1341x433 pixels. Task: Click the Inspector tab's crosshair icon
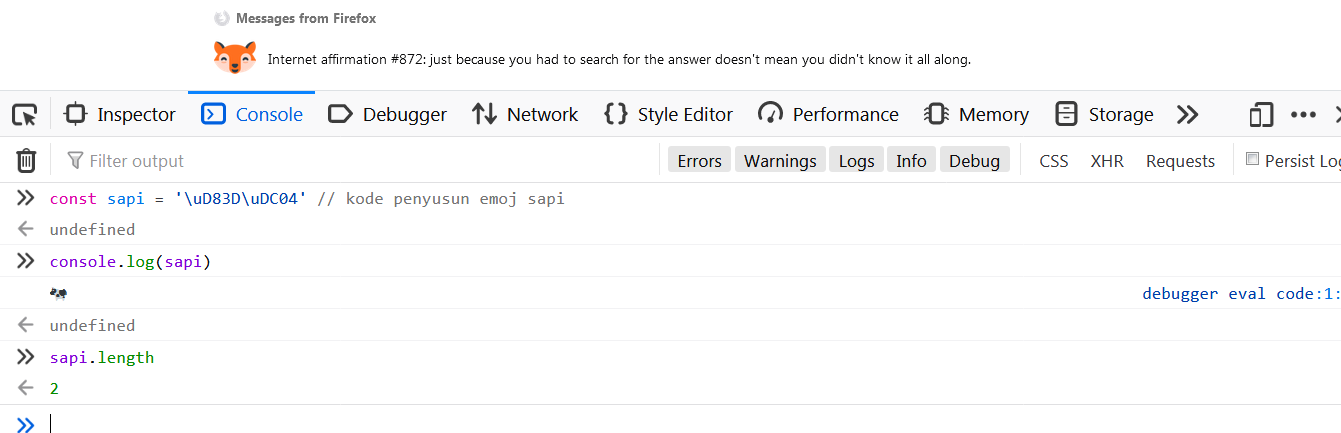76,114
